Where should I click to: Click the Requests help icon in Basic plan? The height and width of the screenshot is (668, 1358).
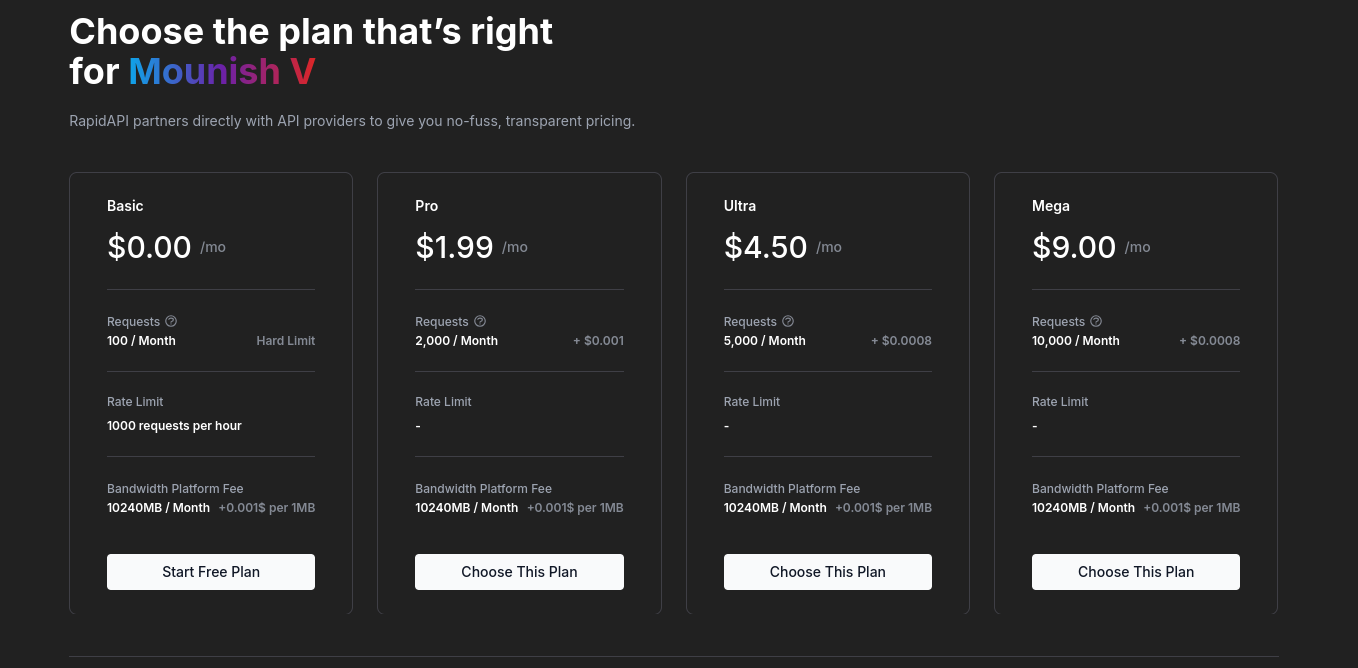(171, 322)
